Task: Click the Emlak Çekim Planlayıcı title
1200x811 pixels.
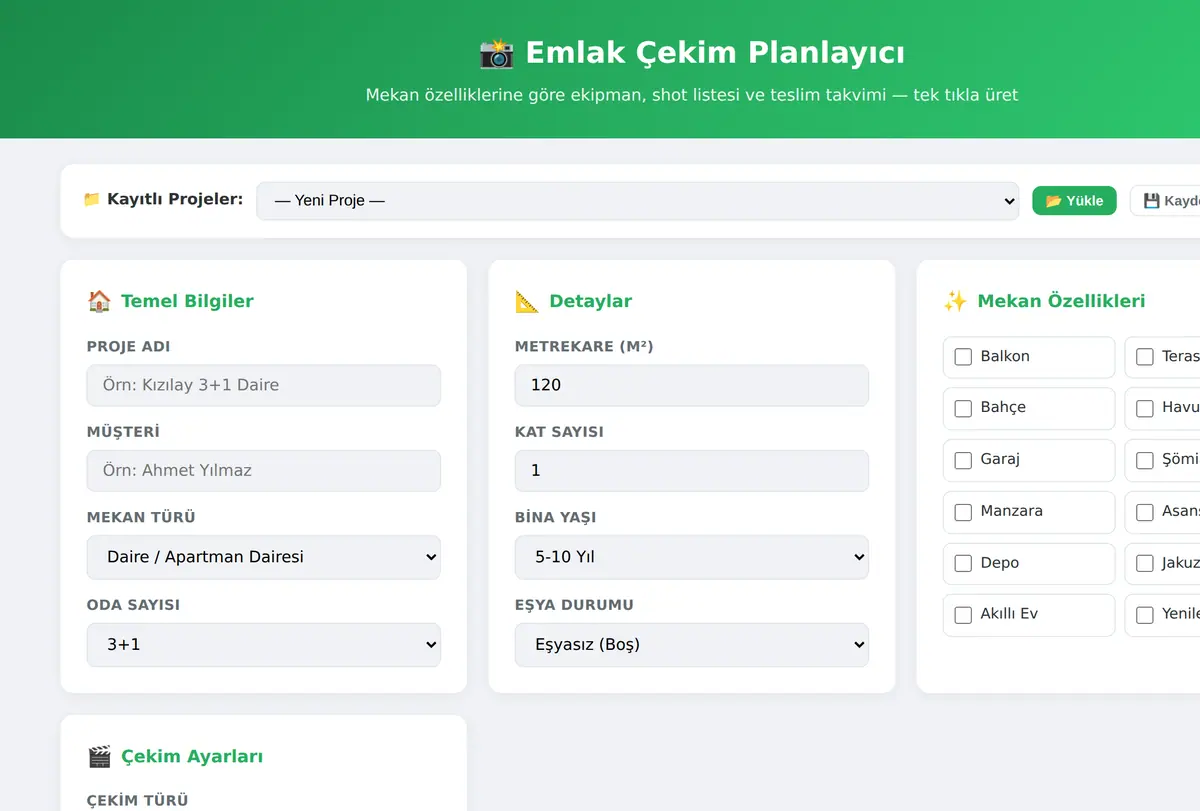Action: tap(715, 52)
